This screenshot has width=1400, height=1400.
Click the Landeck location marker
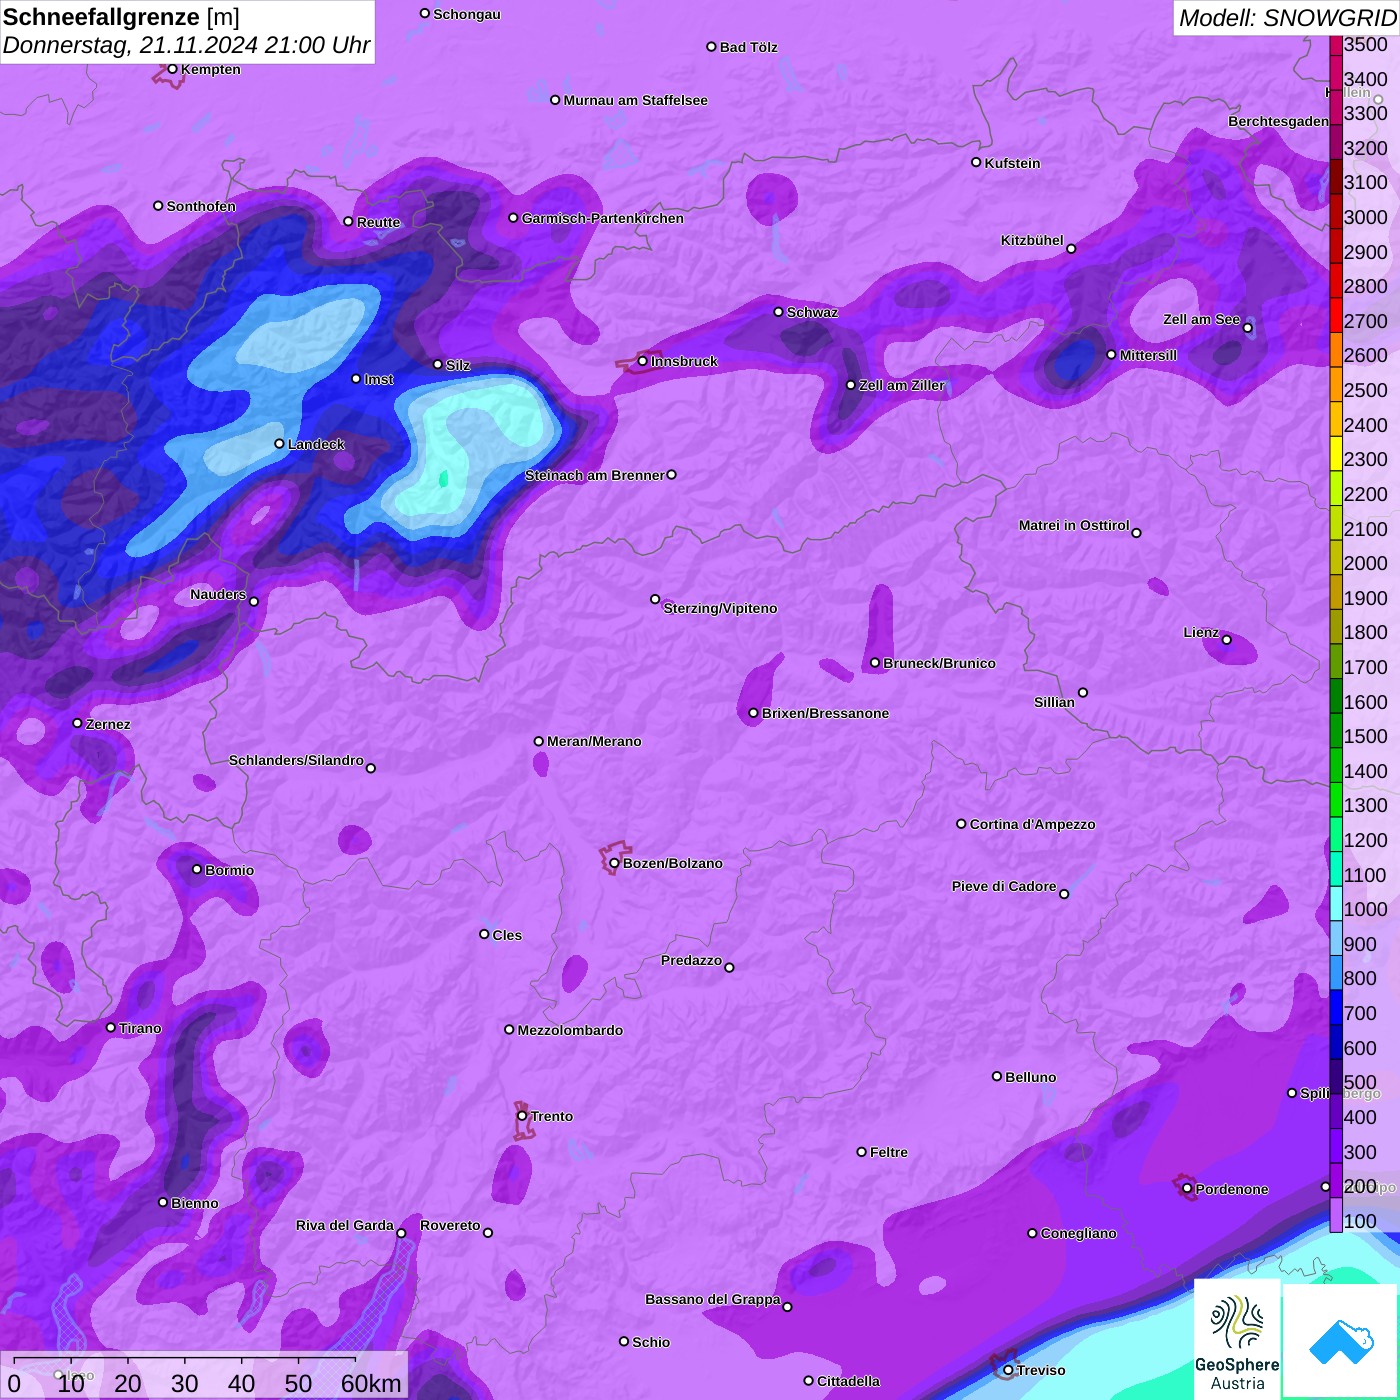tap(280, 443)
